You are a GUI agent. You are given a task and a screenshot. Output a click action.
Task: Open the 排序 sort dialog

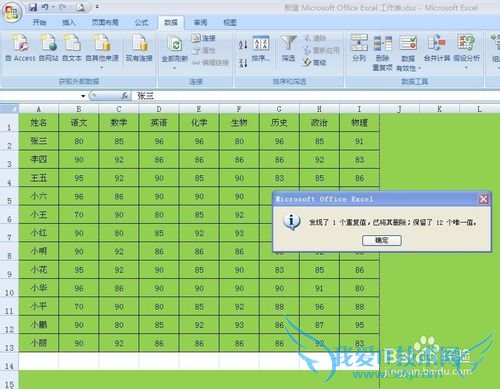[261, 48]
